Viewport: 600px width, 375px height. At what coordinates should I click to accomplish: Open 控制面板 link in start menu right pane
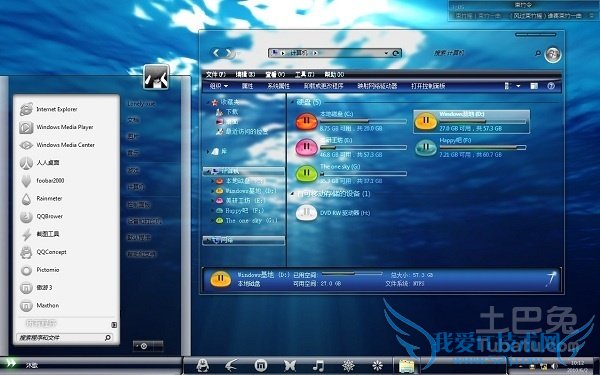139,205
